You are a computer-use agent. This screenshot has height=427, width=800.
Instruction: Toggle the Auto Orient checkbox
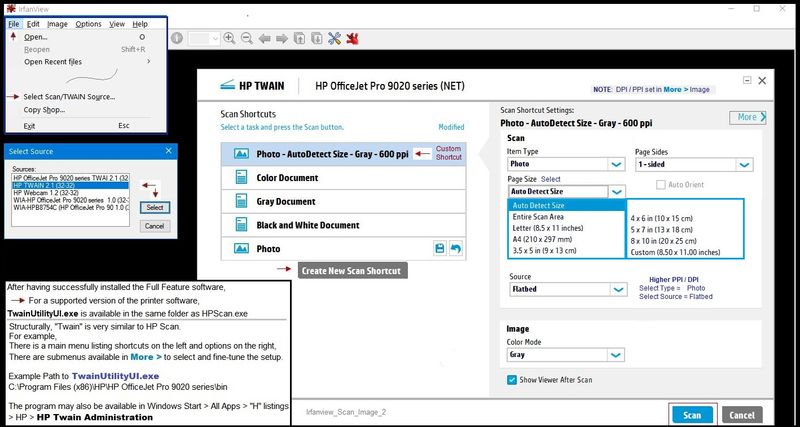coord(661,185)
